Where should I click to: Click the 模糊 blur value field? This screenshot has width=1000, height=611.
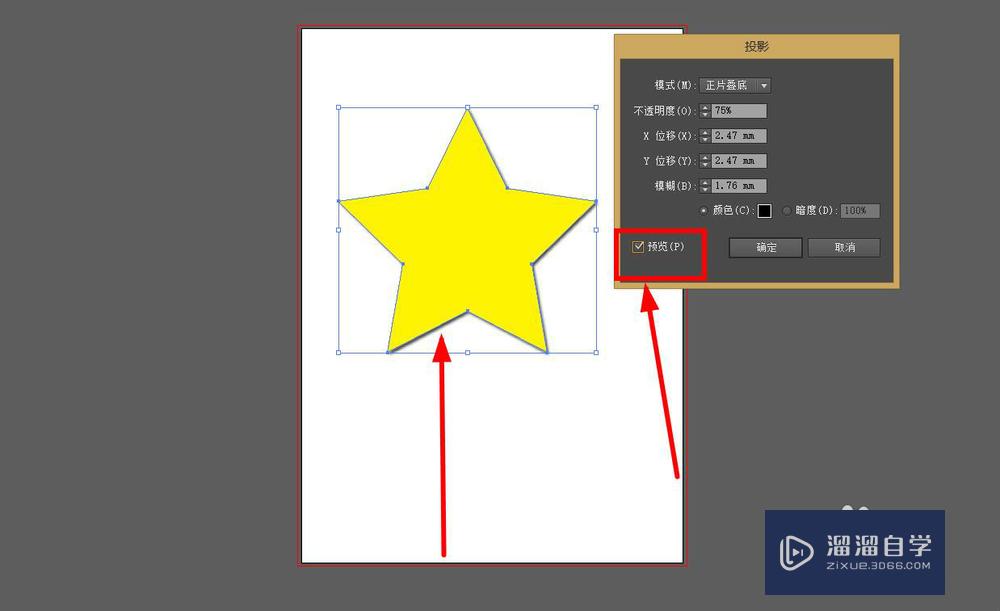[739, 186]
